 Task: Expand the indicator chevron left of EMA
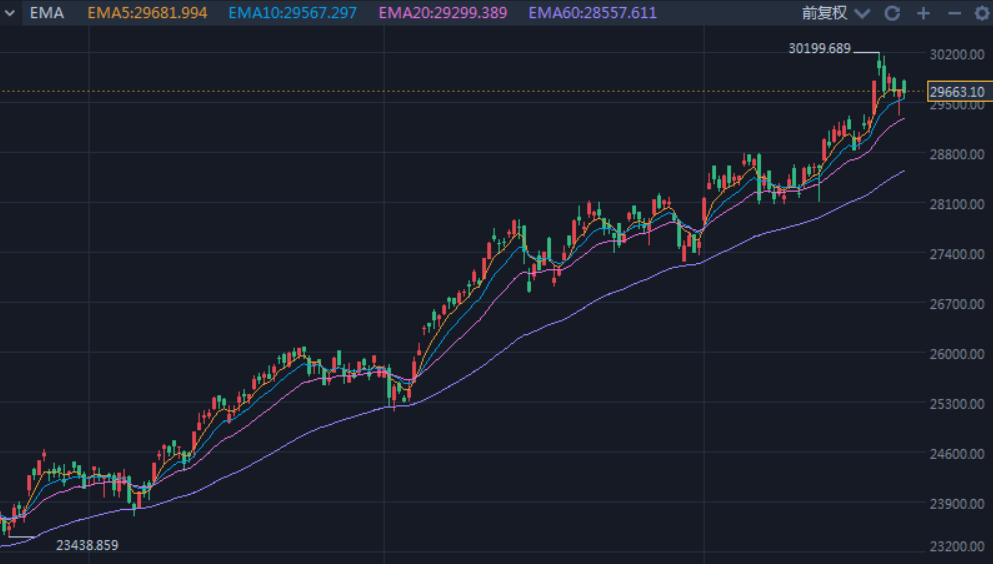click(x=9, y=13)
